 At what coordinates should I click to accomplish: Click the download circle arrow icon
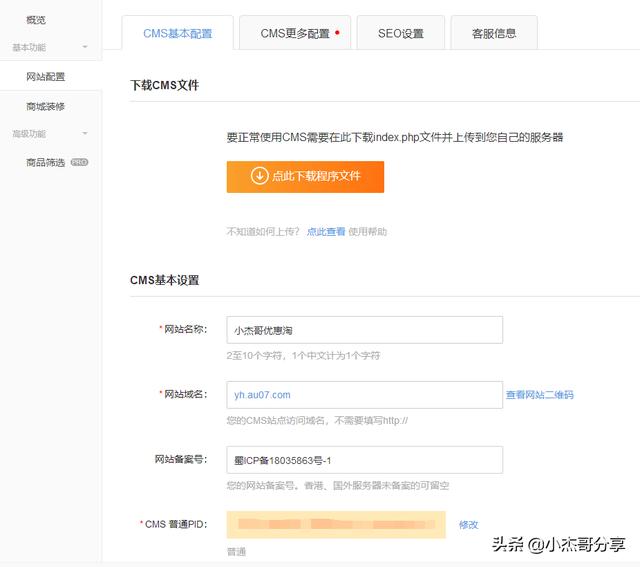click(x=259, y=176)
